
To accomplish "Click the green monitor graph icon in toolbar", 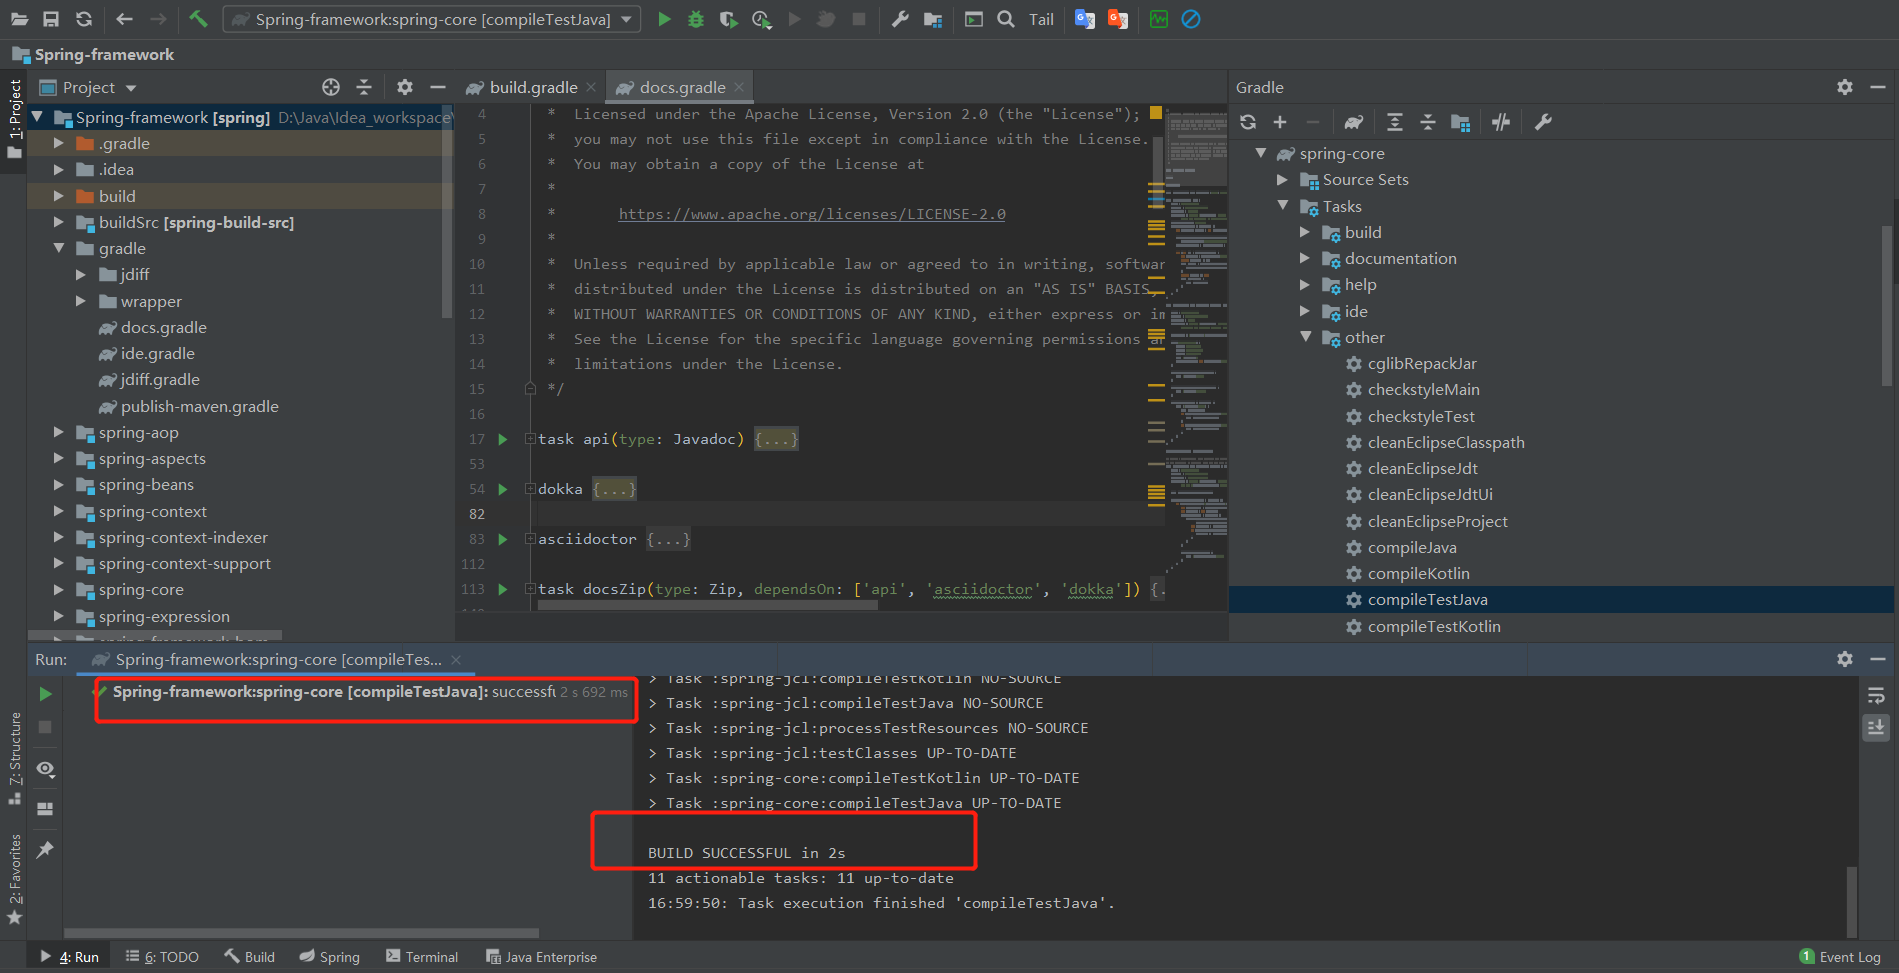I will (x=1159, y=19).
